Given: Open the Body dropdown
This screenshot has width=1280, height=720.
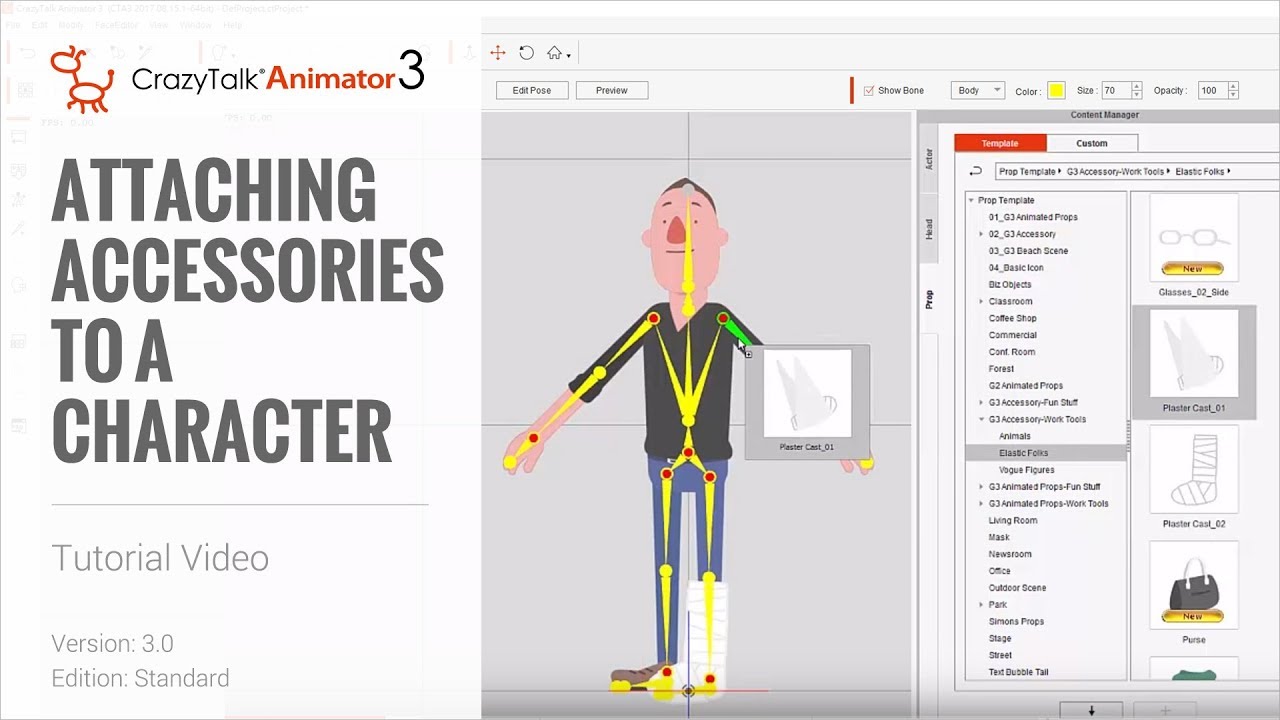Looking at the screenshot, I should pos(977,90).
